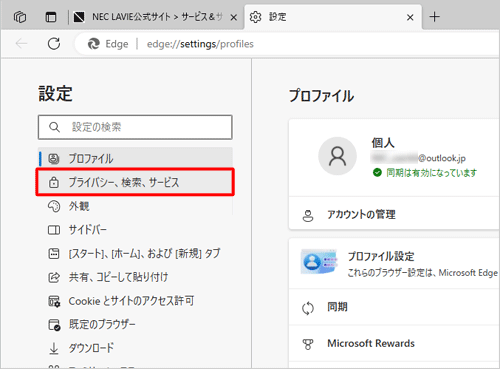Click the default browser icon beside 既定のブラウザー
Screen dimensions: 500x369
(x=54, y=325)
